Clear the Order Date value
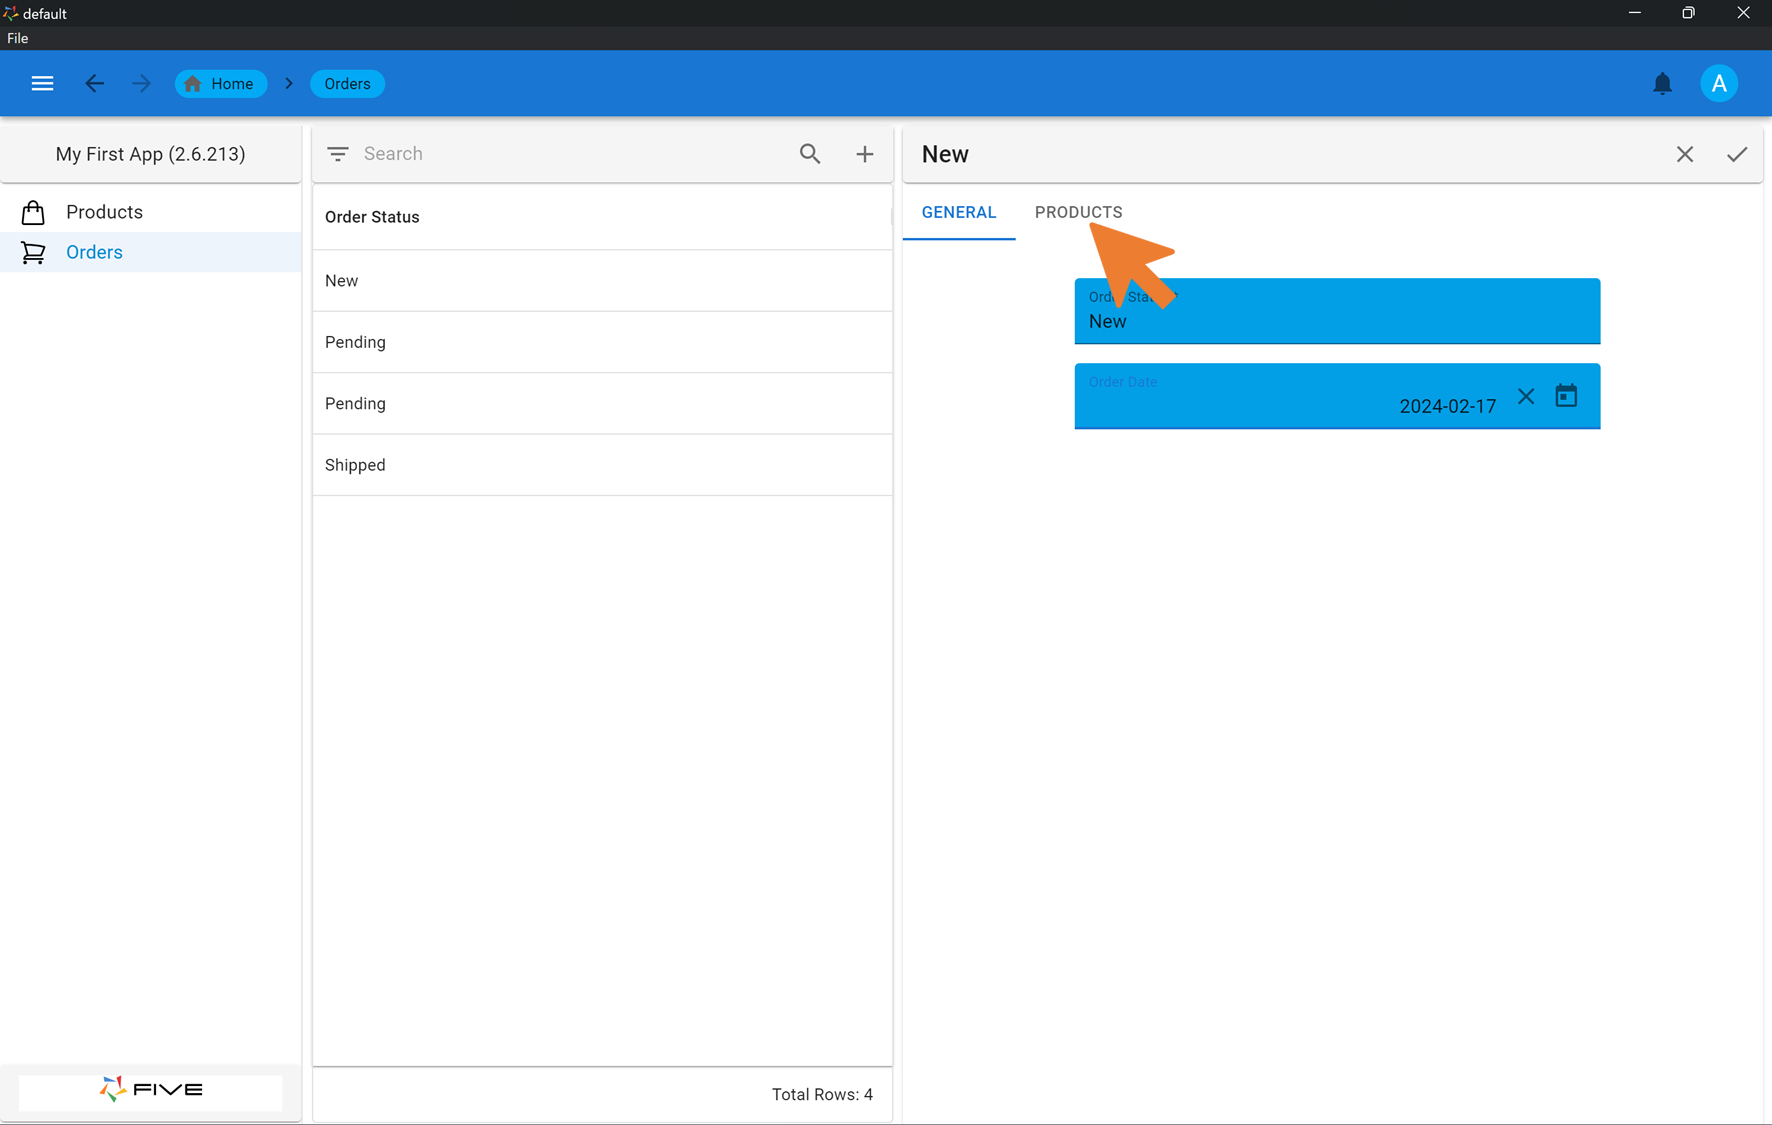 (1526, 396)
